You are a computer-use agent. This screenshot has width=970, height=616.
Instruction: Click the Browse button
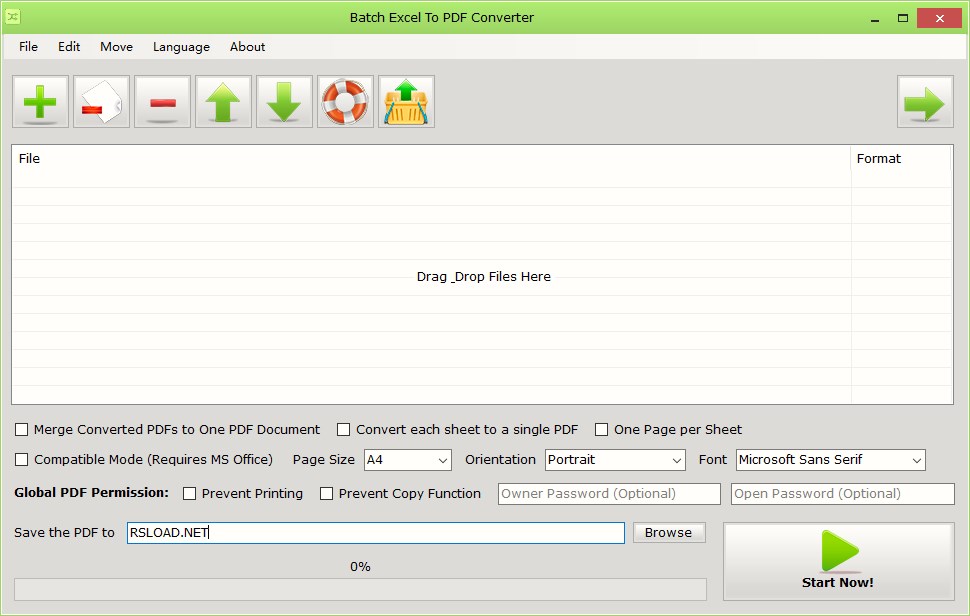point(668,532)
